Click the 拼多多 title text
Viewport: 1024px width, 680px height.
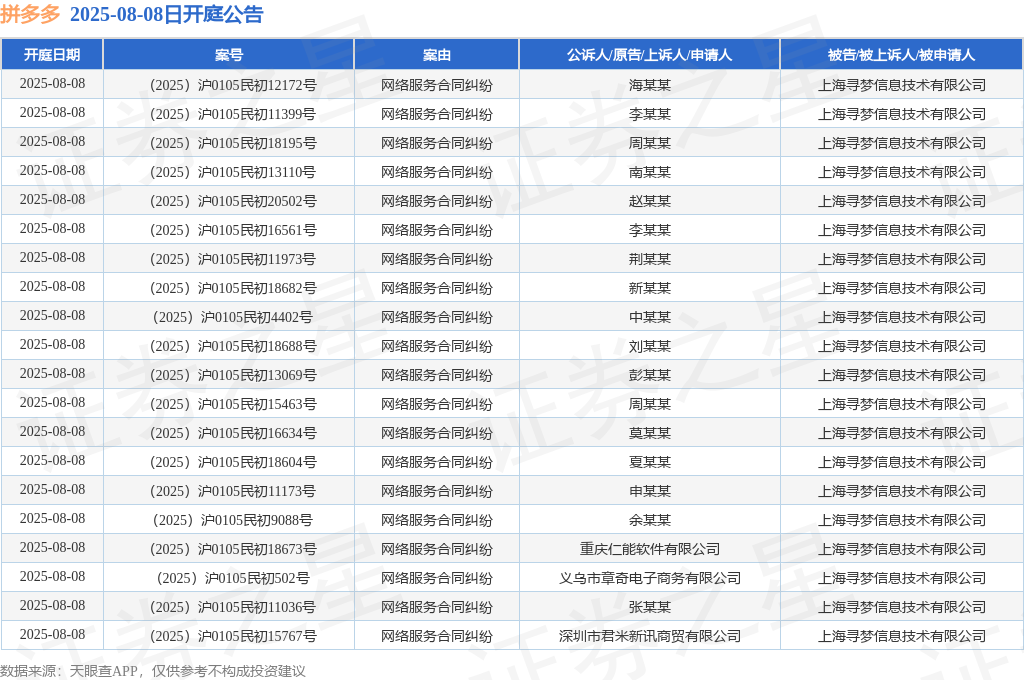pyautogui.click(x=30, y=14)
